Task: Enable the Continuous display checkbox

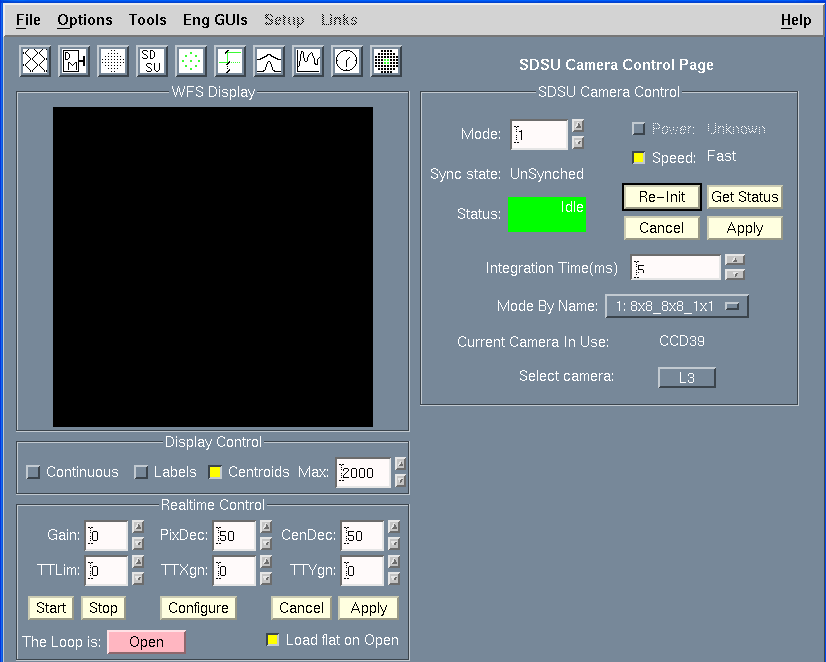Action: pos(34,472)
